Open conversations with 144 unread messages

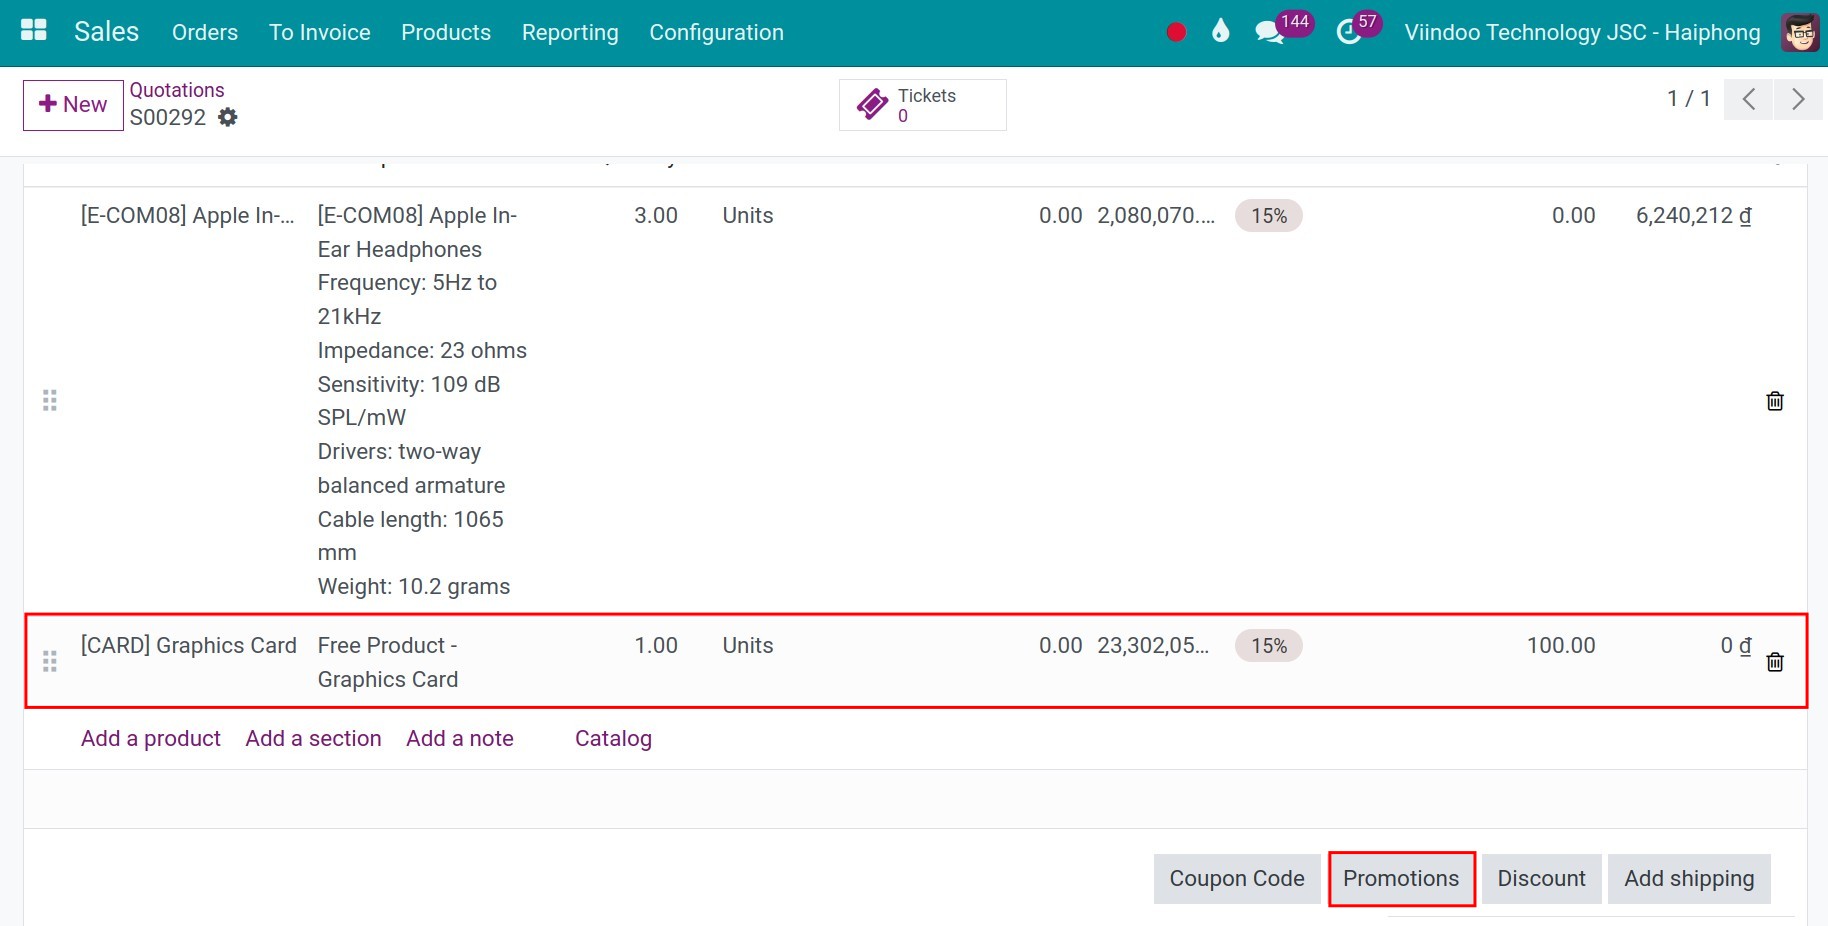click(x=1269, y=32)
